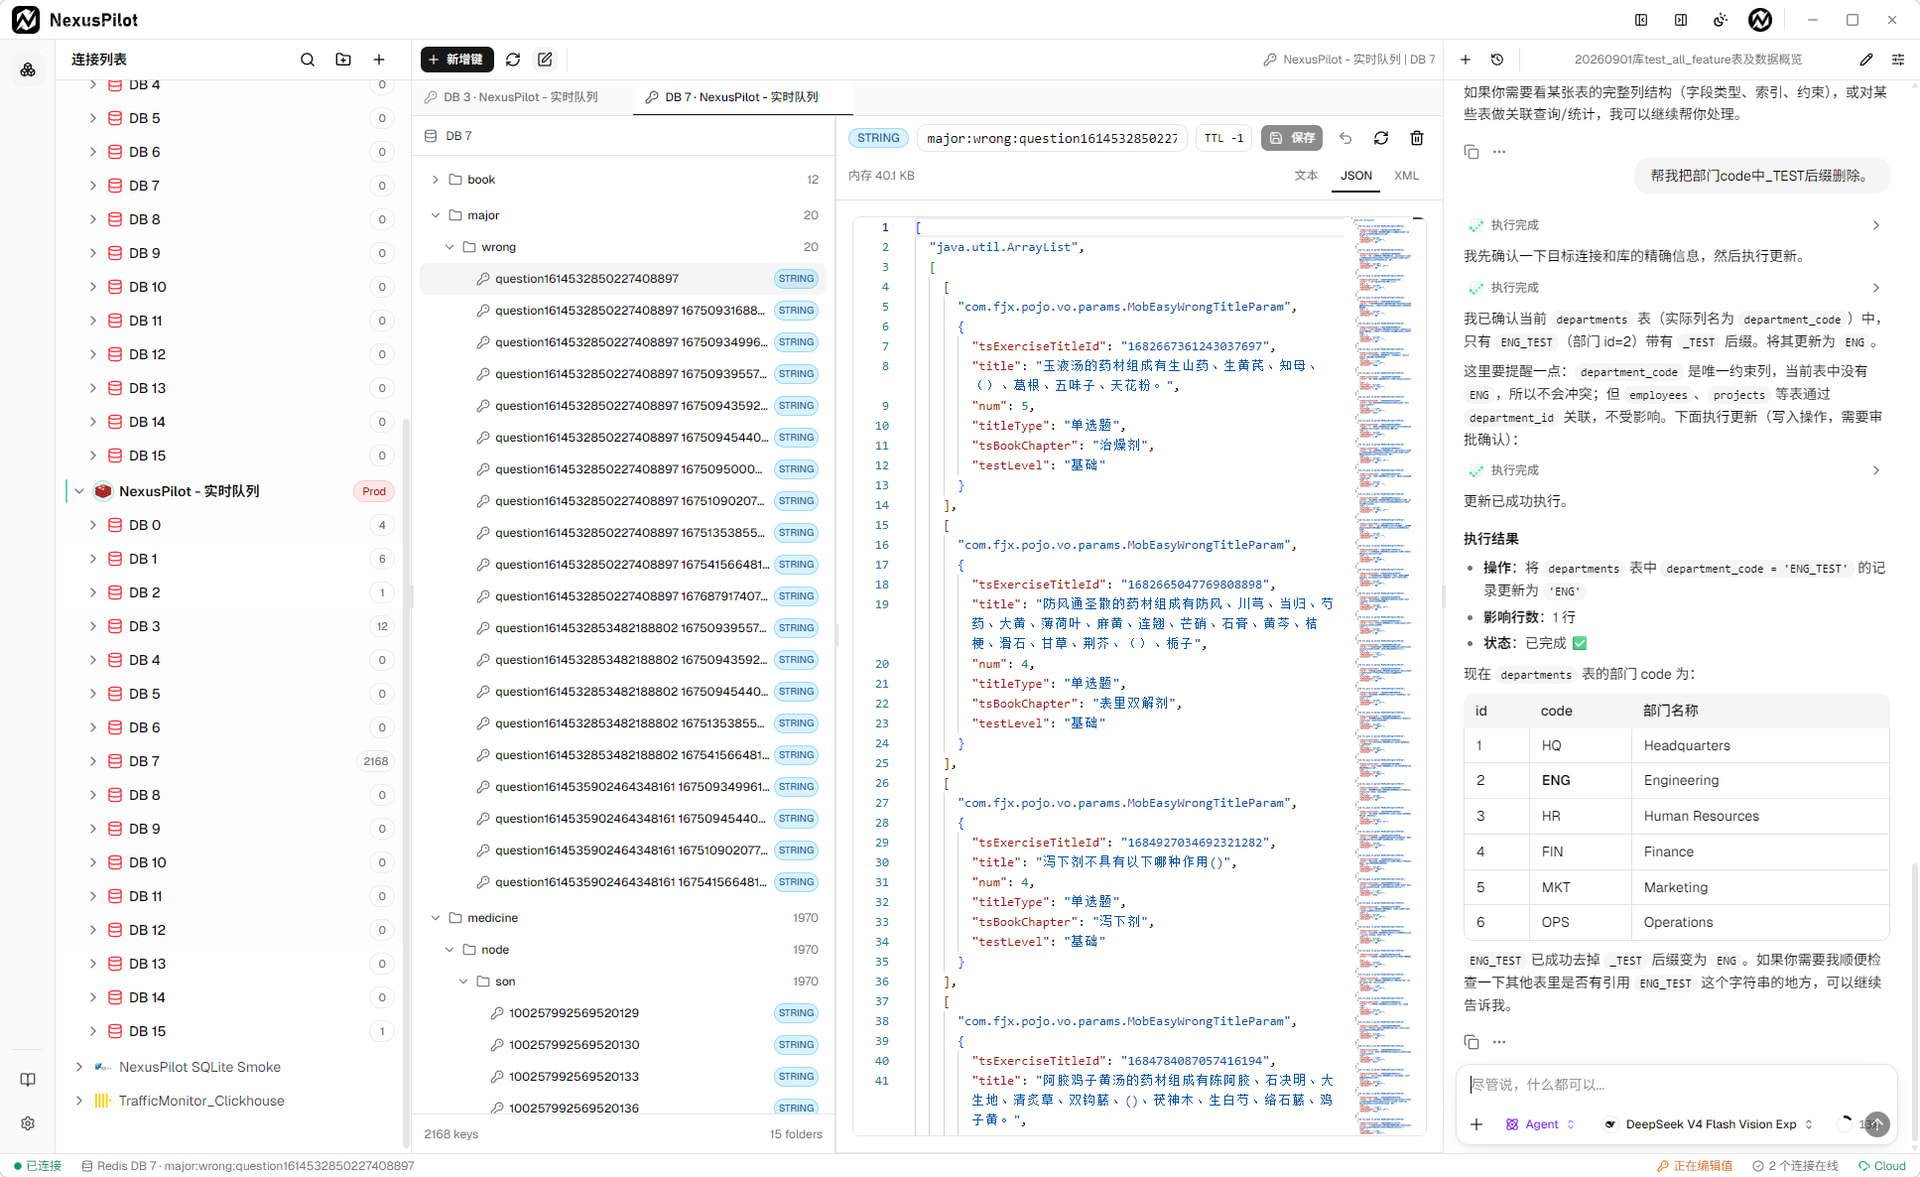
Task: Expand the first 执行完成 step
Action: tap(1876, 225)
